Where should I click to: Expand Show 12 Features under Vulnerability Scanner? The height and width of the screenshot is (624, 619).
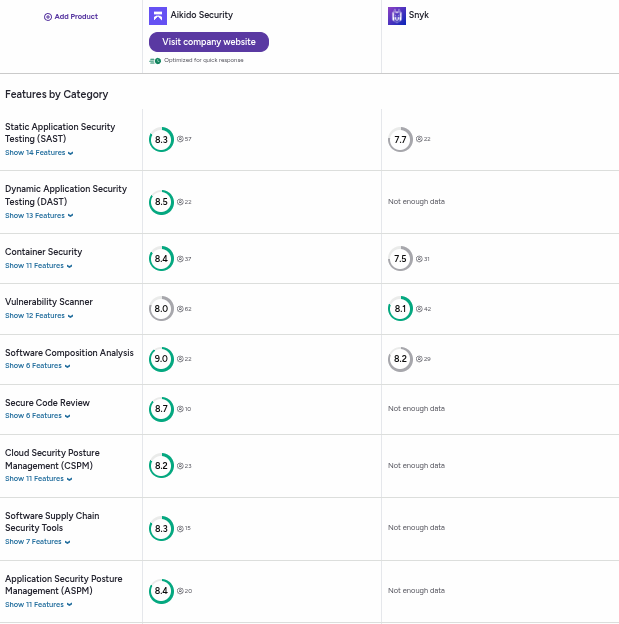pyautogui.click(x=39, y=316)
